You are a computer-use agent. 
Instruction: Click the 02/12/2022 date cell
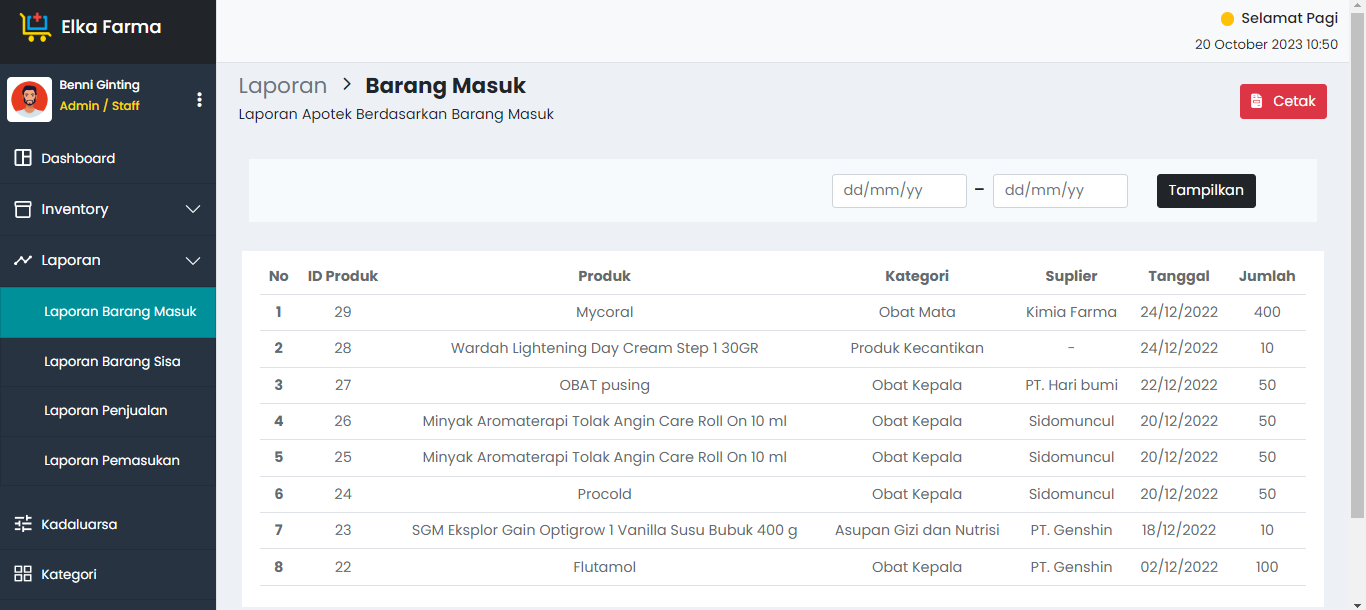pyautogui.click(x=1179, y=567)
